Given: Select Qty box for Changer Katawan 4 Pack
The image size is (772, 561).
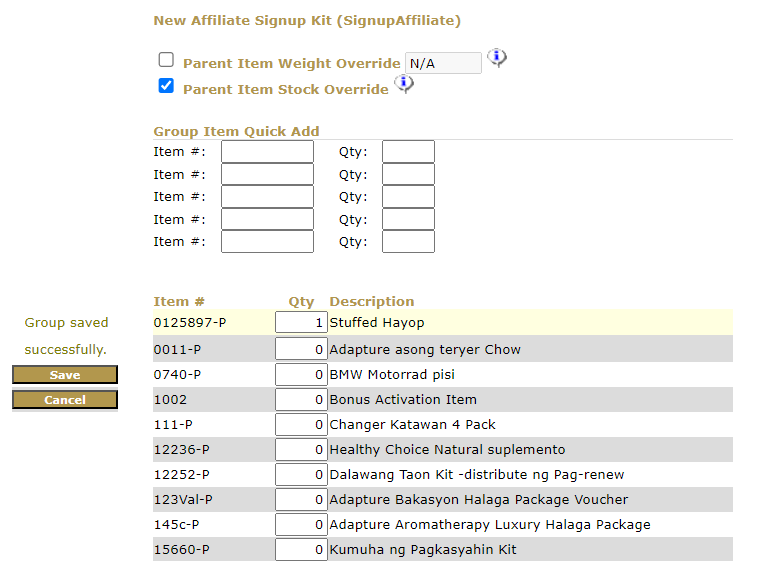Looking at the screenshot, I should [x=301, y=425].
